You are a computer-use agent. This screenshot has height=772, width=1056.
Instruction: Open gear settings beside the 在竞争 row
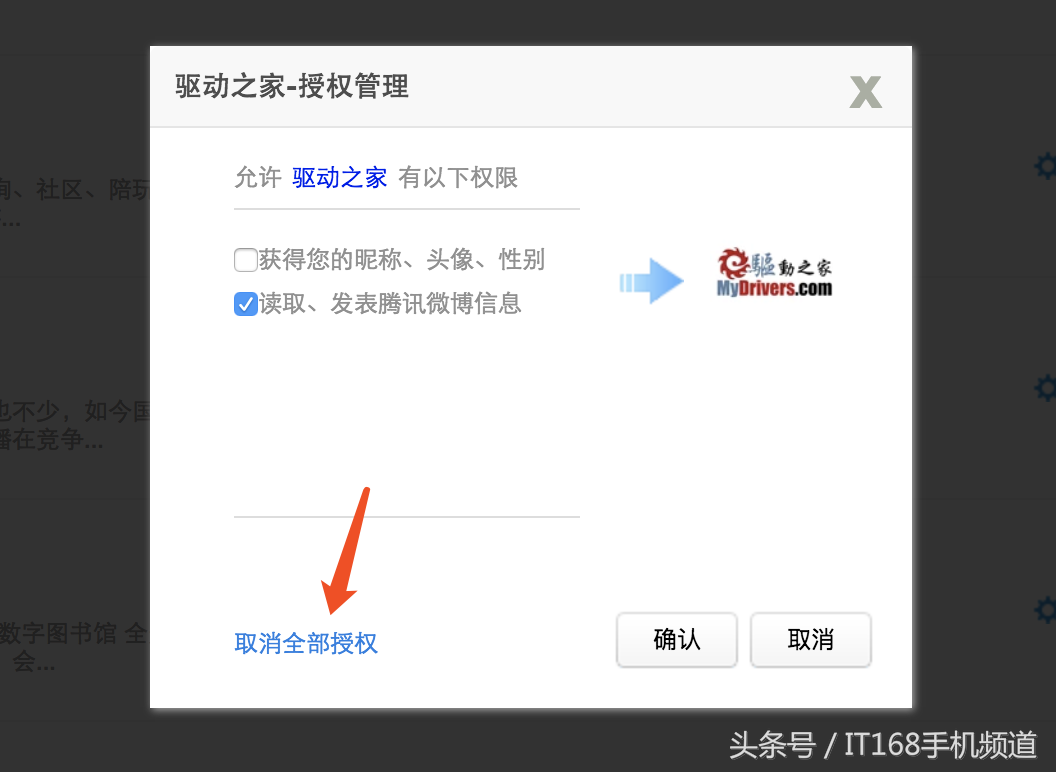pos(1045,388)
